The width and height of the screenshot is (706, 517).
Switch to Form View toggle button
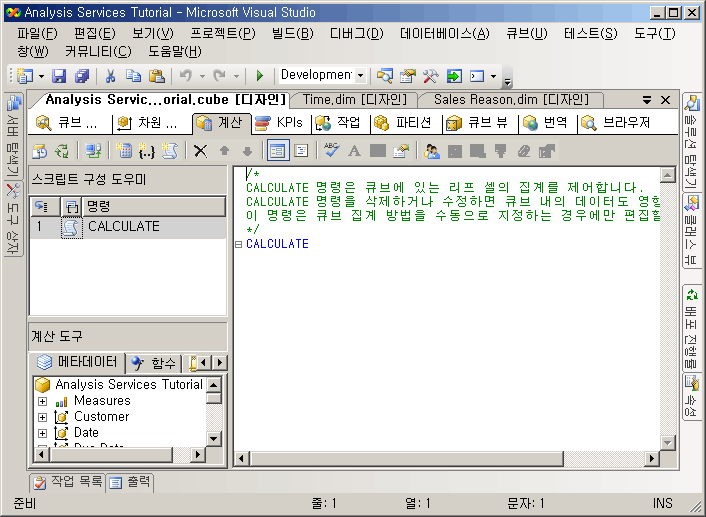[x=278, y=151]
